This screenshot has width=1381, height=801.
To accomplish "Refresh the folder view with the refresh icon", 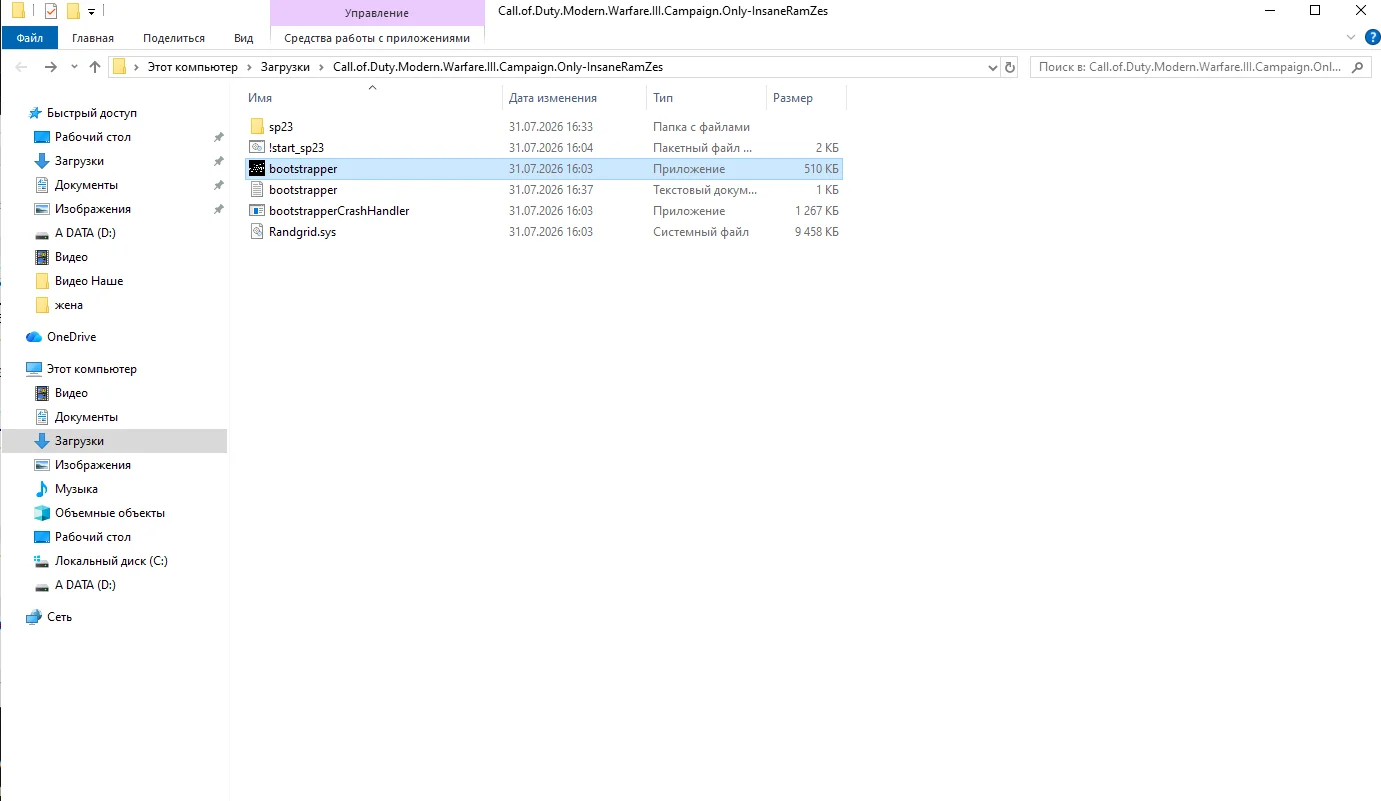I will click(x=1009, y=67).
